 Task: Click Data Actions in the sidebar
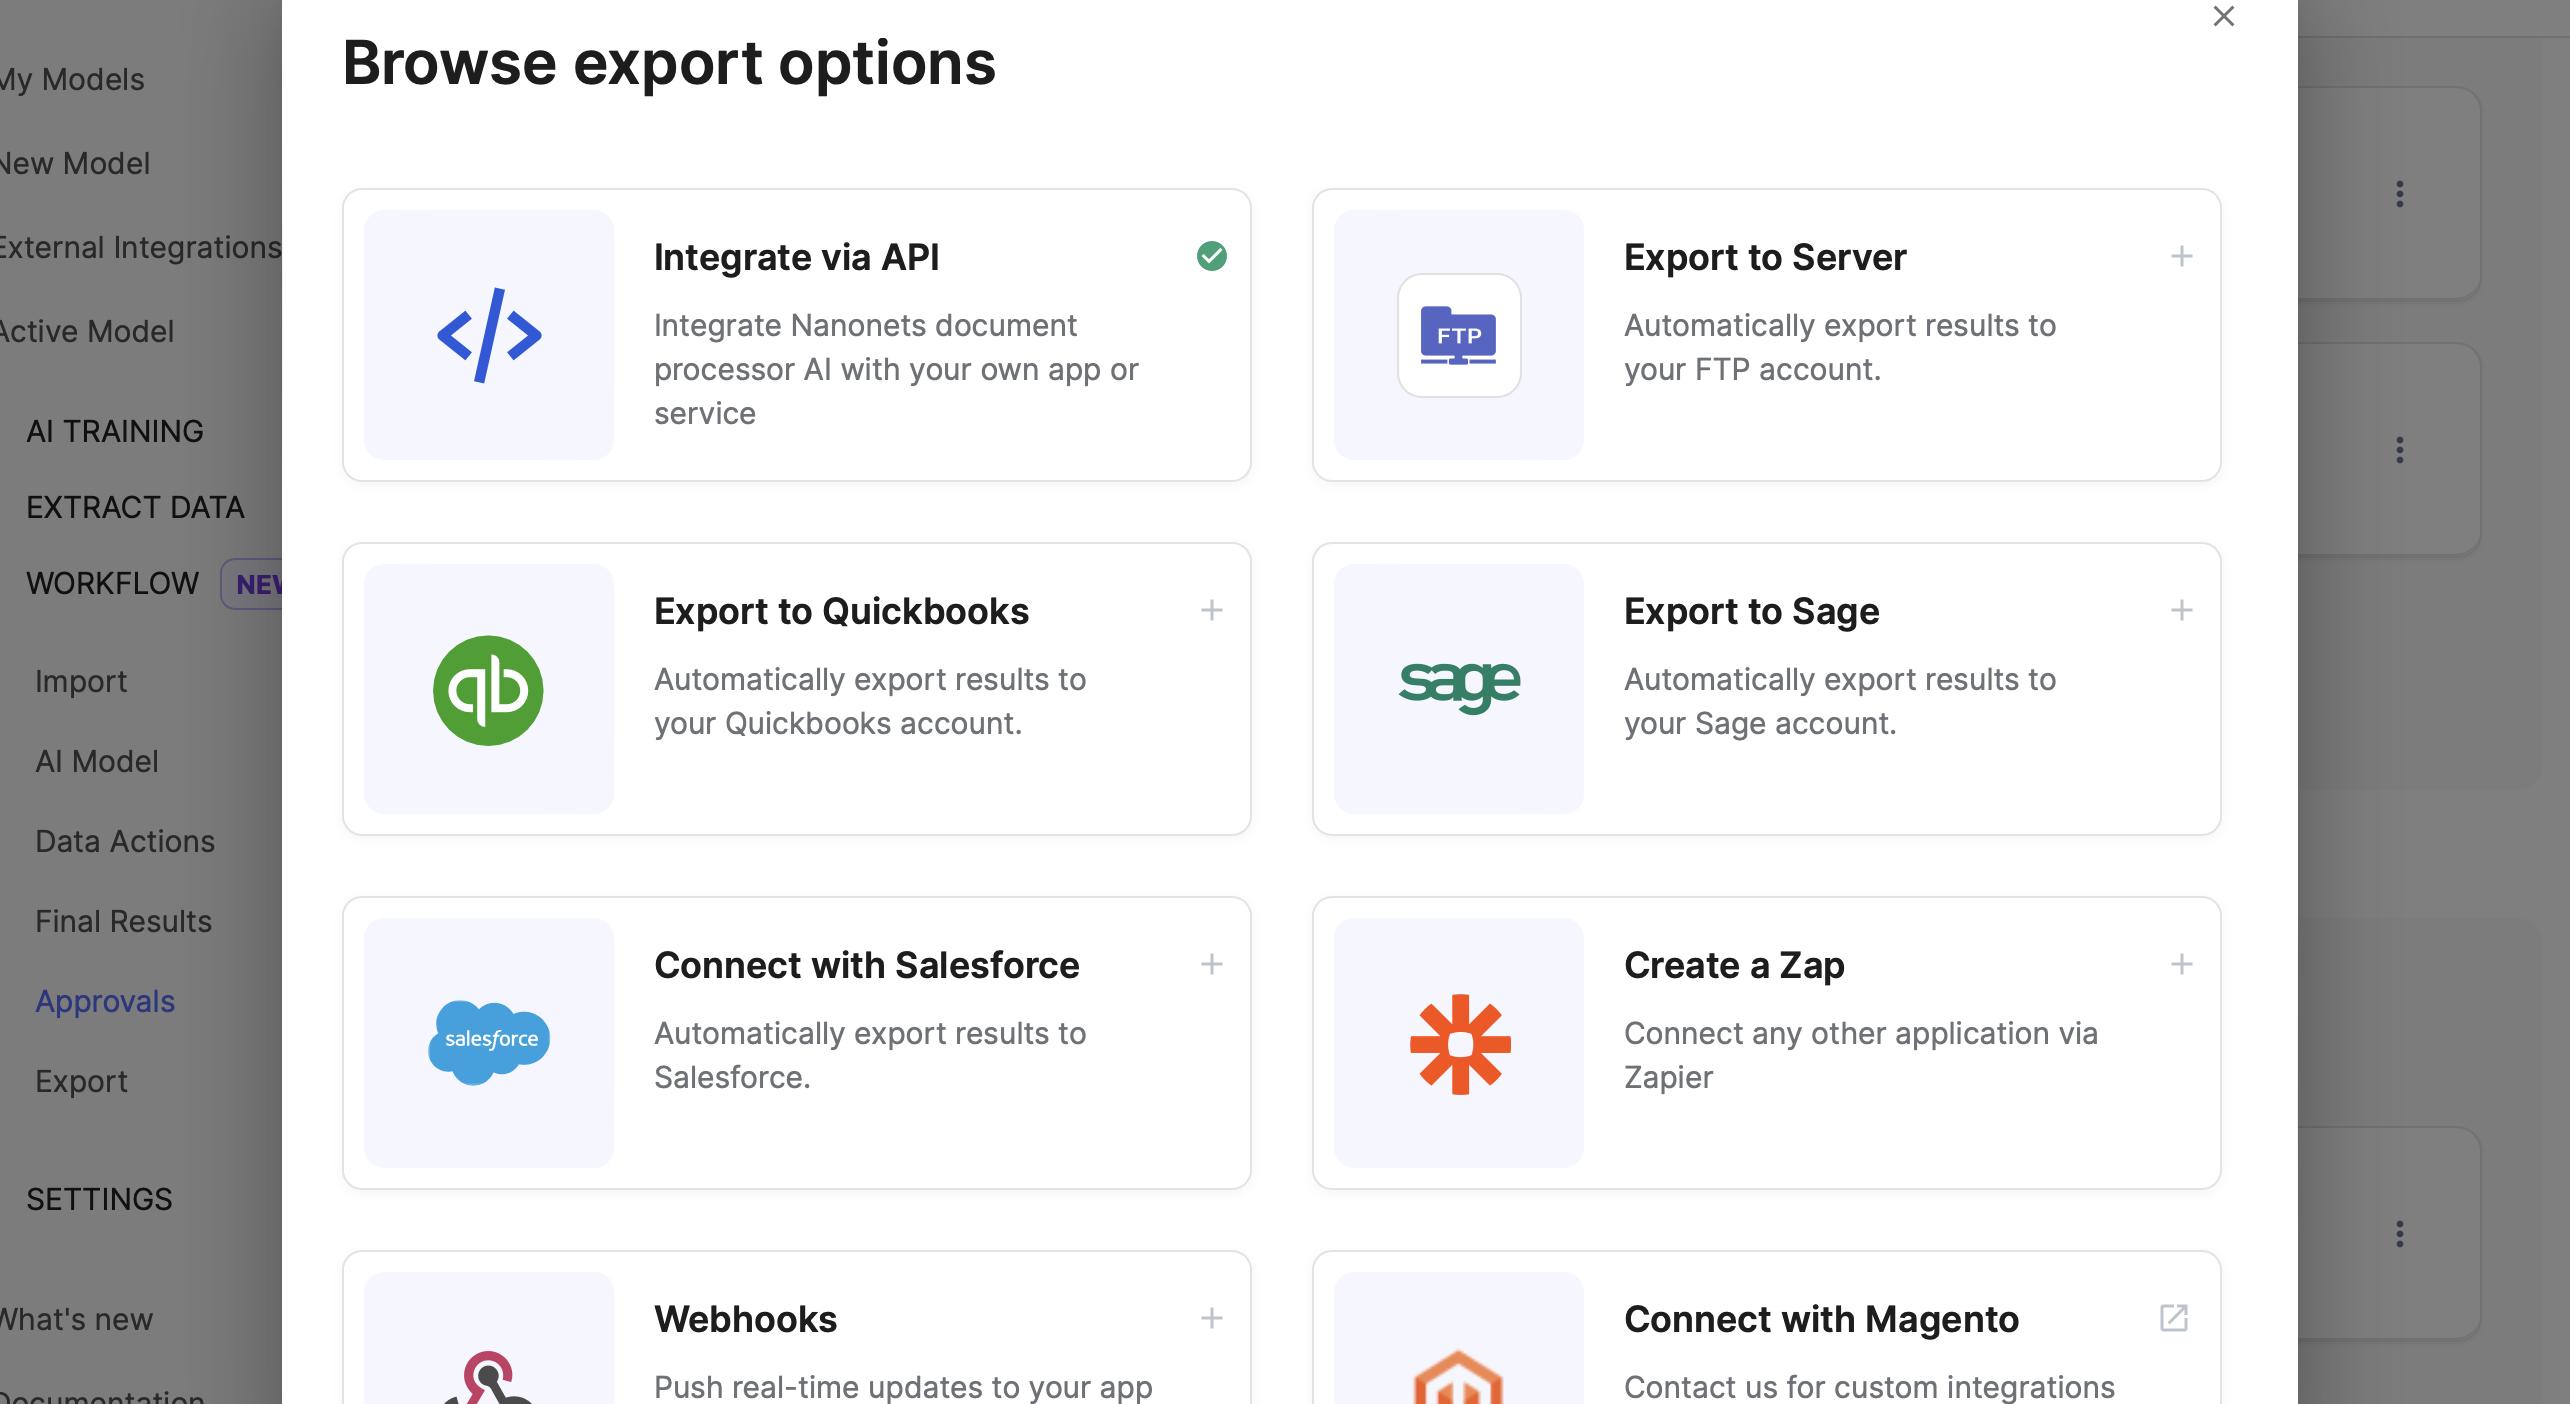click(x=125, y=841)
